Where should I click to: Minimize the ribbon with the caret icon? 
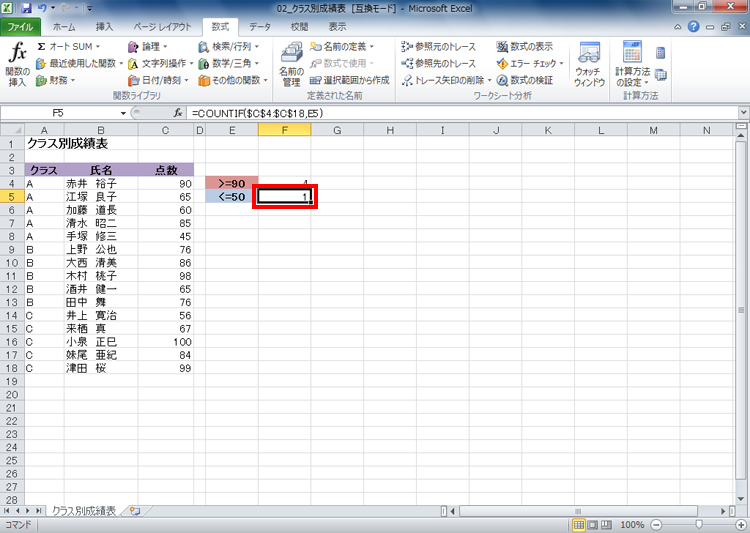point(677,27)
